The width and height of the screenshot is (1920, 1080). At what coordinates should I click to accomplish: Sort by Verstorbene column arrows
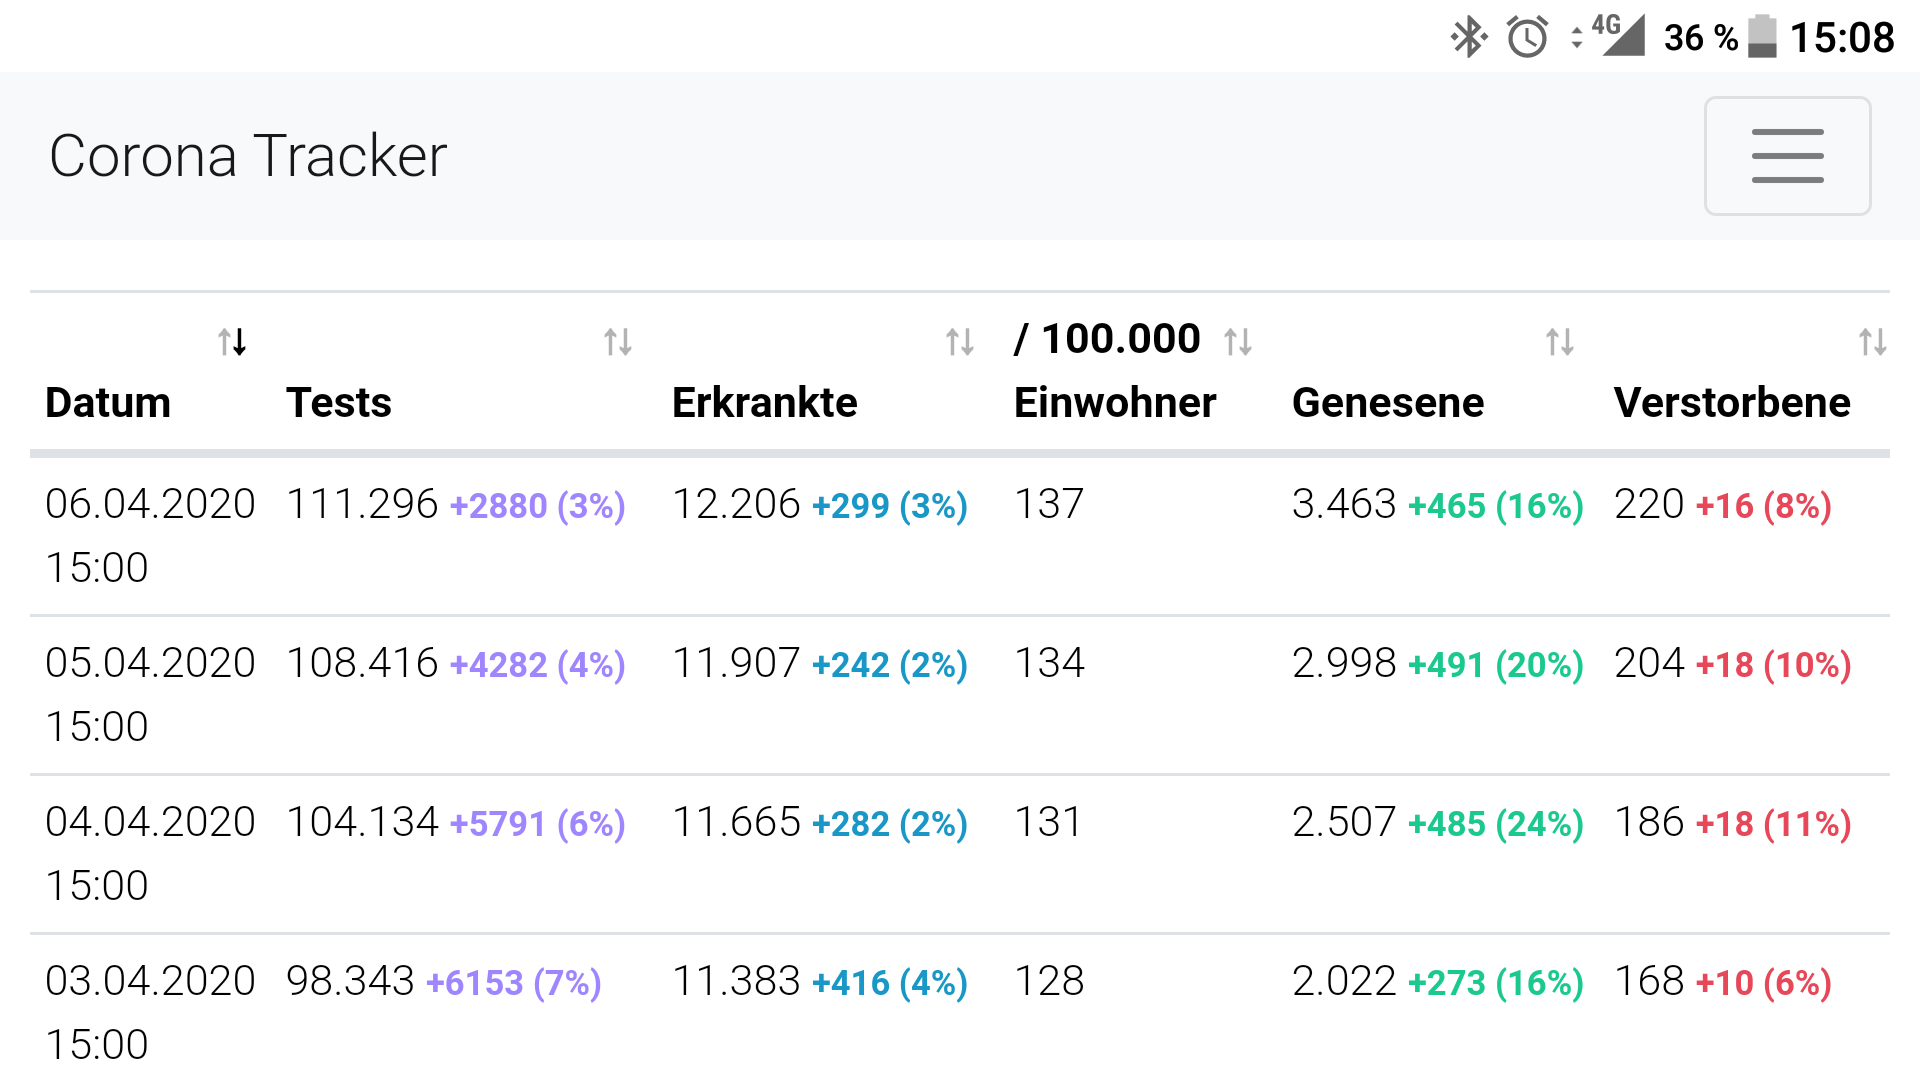click(x=1873, y=342)
